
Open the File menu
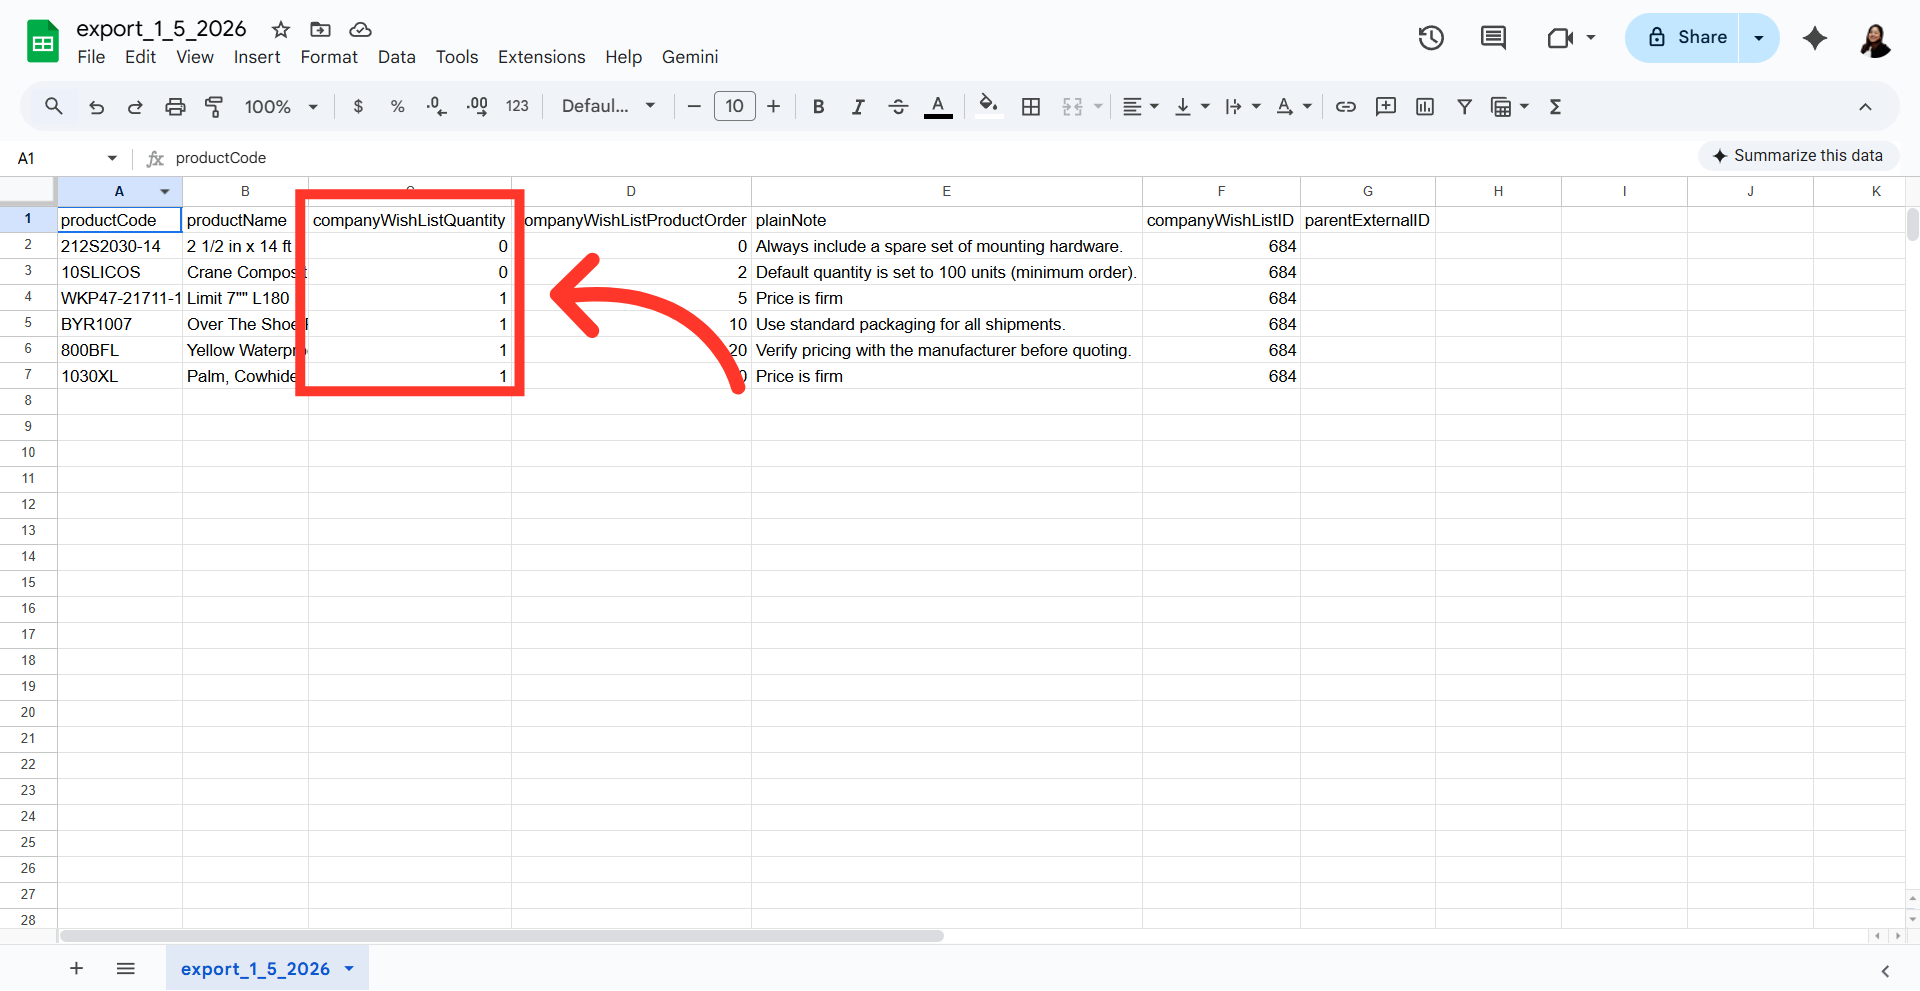pos(91,57)
